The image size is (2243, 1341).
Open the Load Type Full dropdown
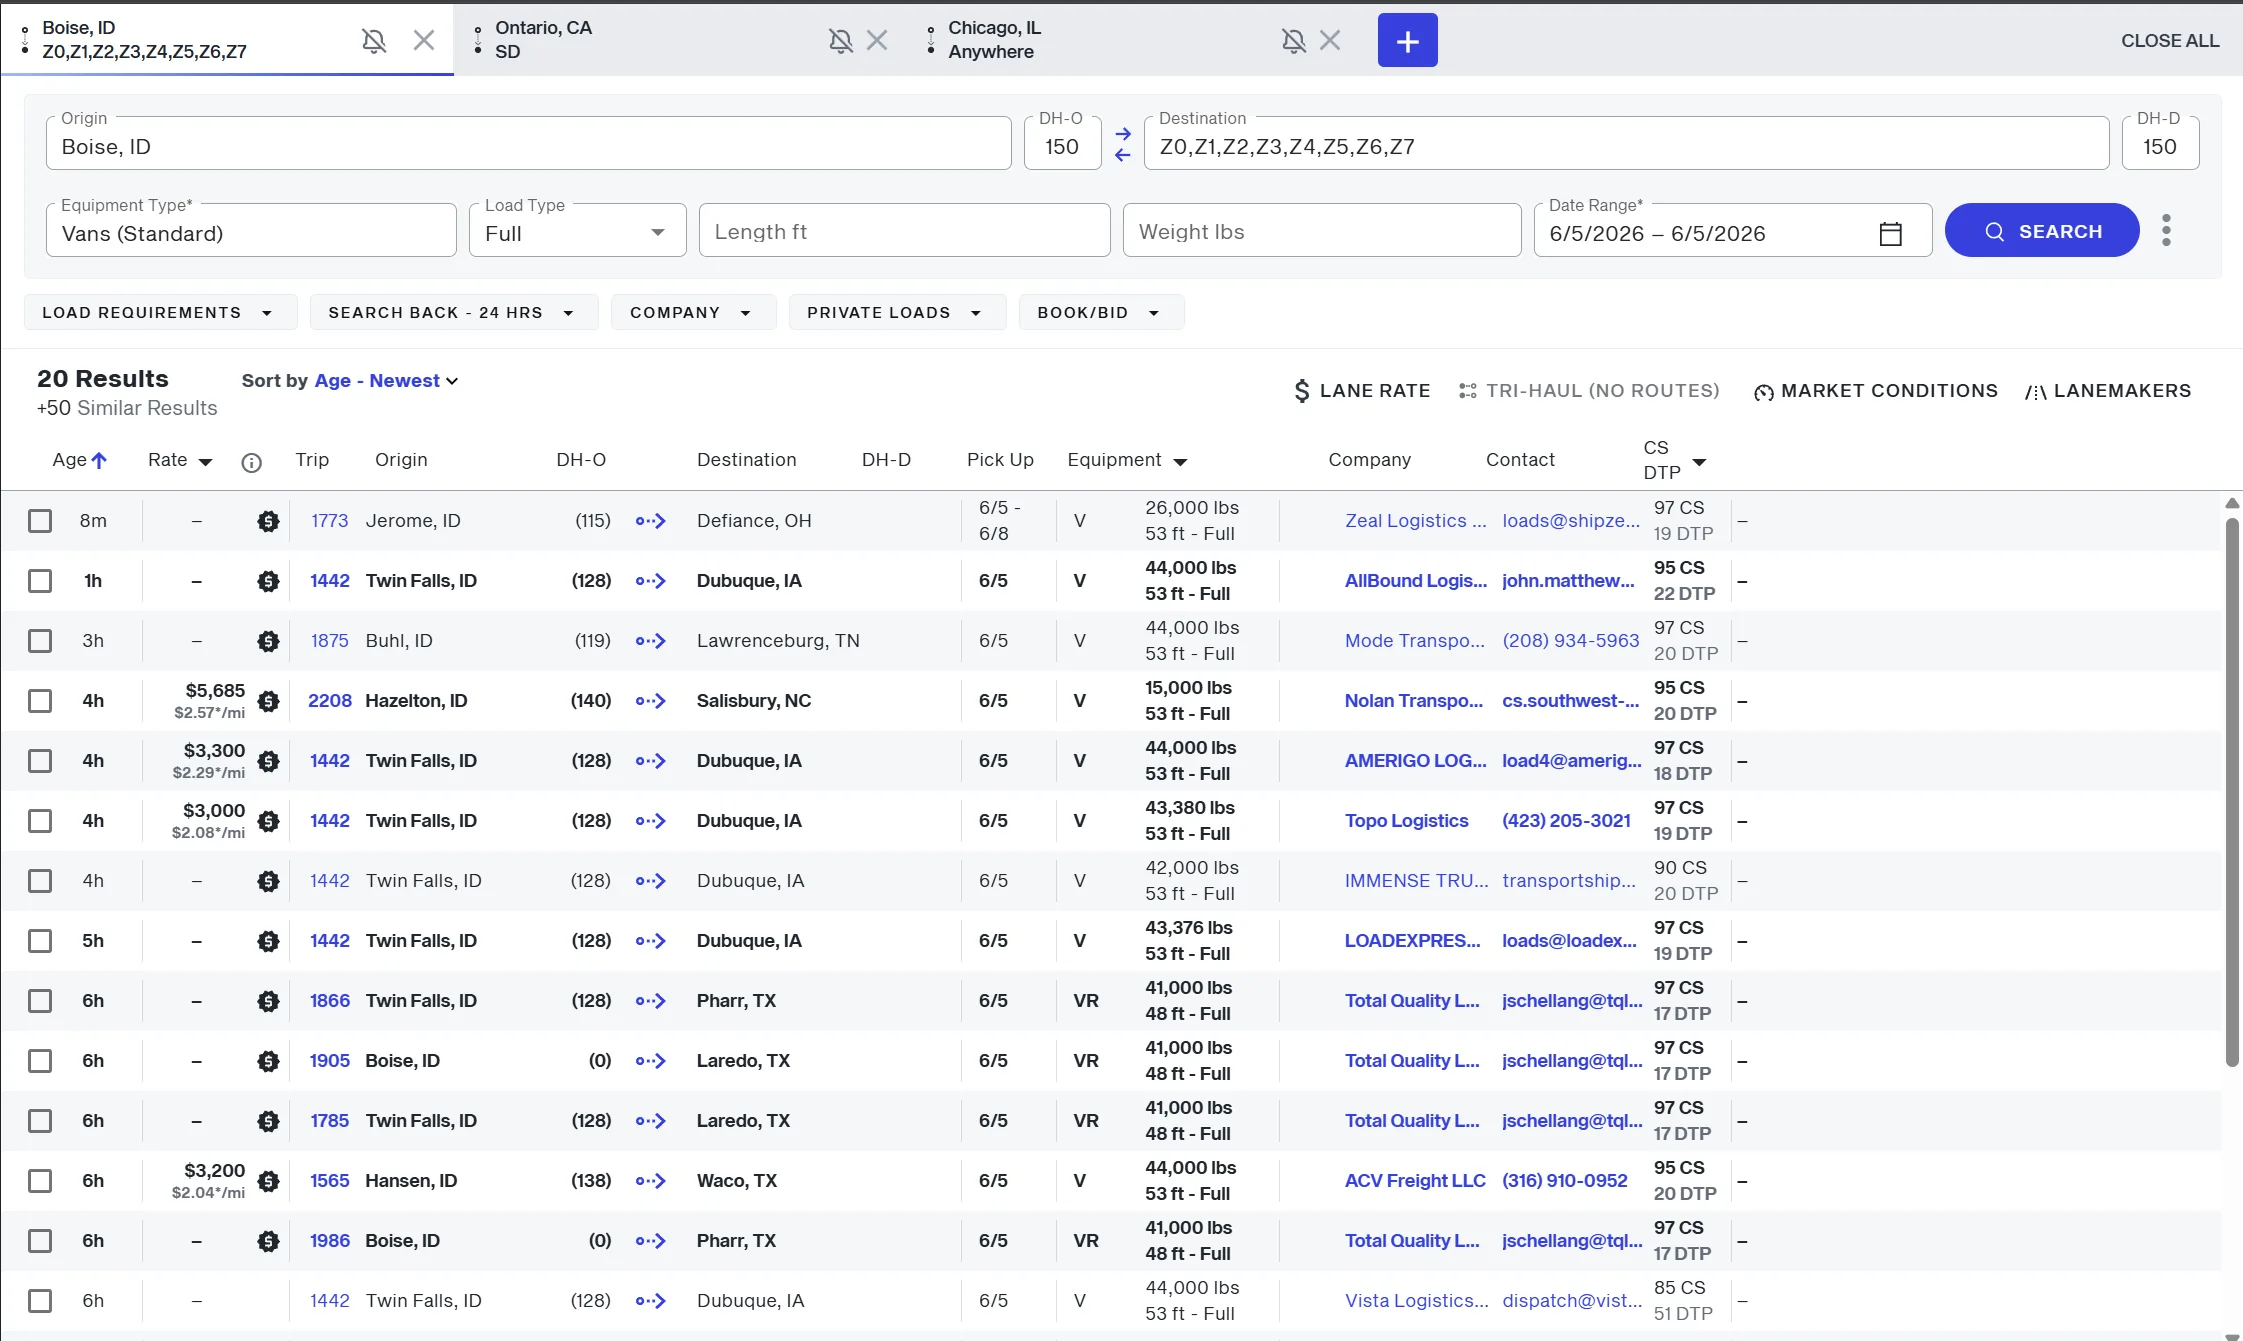click(577, 231)
